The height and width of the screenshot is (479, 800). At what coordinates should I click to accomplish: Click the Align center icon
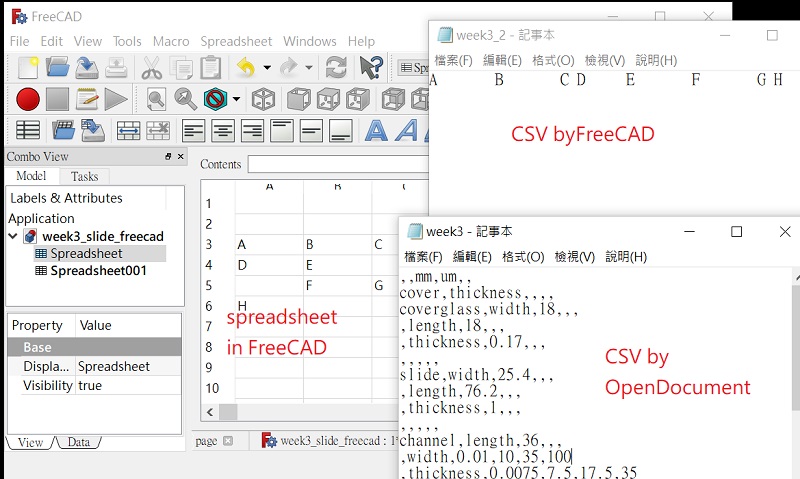pyautogui.click(x=223, y=131)
